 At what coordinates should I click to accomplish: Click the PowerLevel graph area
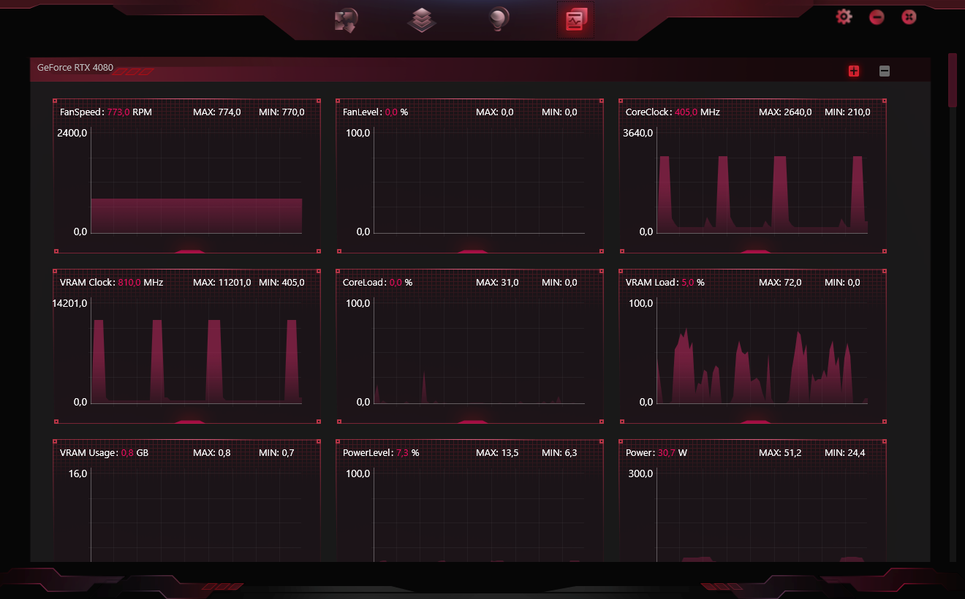(x=479, y=516)
